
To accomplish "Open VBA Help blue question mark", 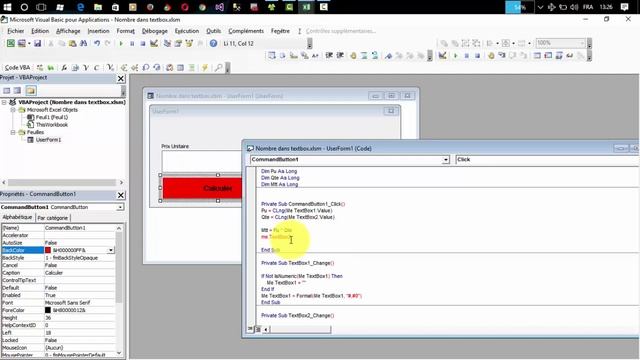I will coord(213,43).
